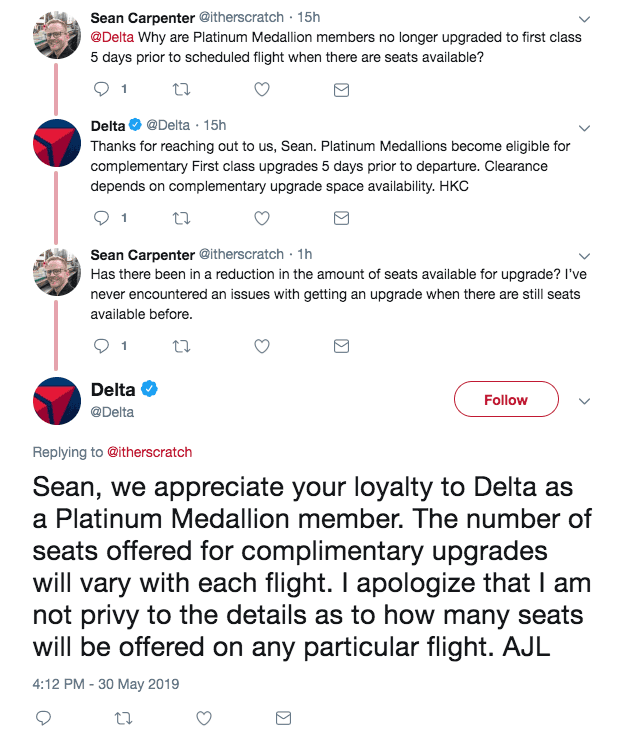Retweet Sean Carpenter's first tweet
Image resolution: width=626 pixels, height=749 pixels.
pyautogui.click(x=181, y=90)
